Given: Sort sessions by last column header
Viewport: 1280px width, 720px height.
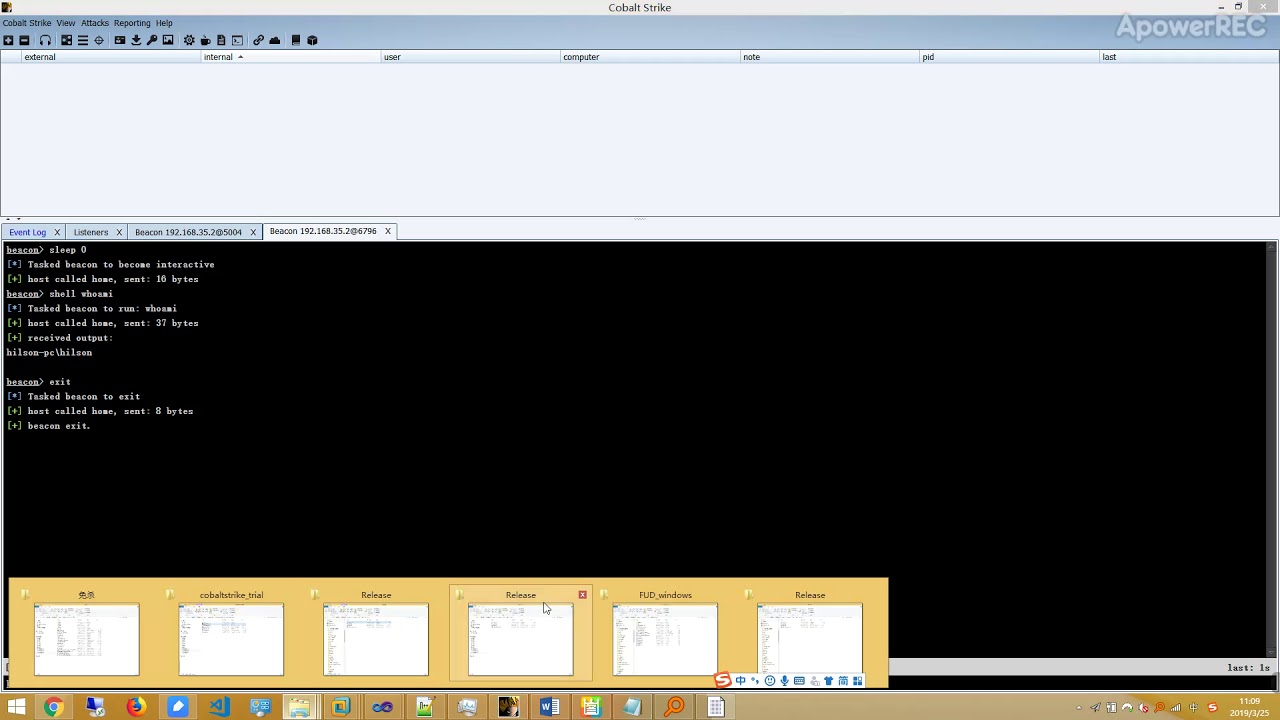Looking at the screenshot, I should 1189,57.
